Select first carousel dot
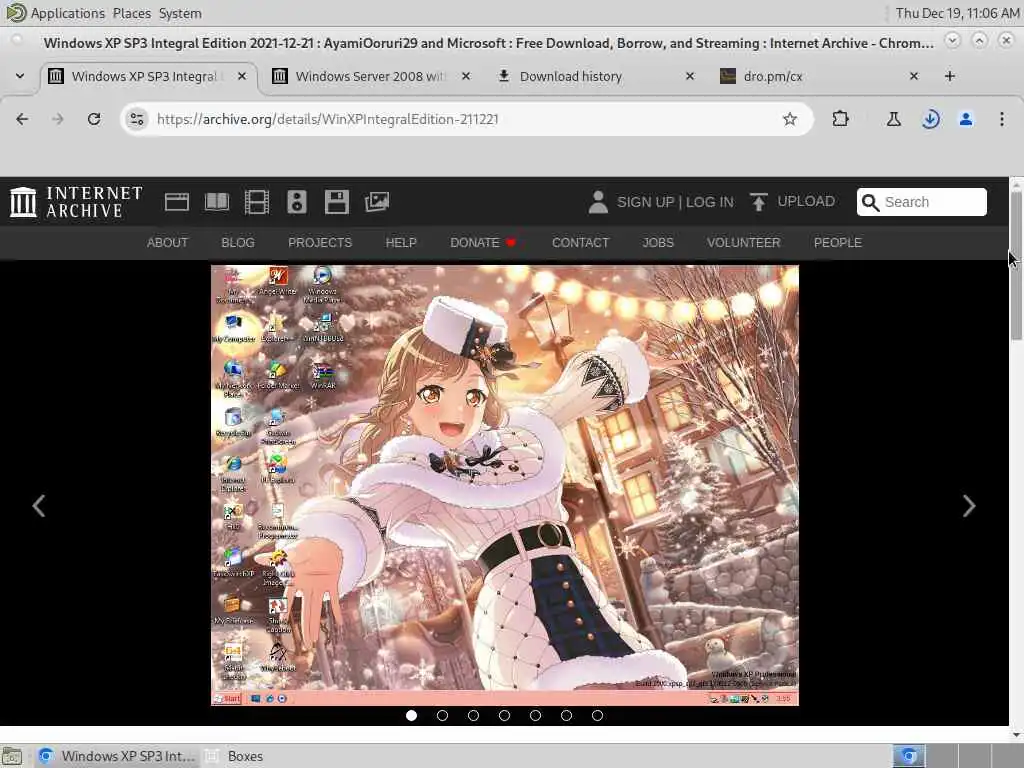 click(411, 716)
